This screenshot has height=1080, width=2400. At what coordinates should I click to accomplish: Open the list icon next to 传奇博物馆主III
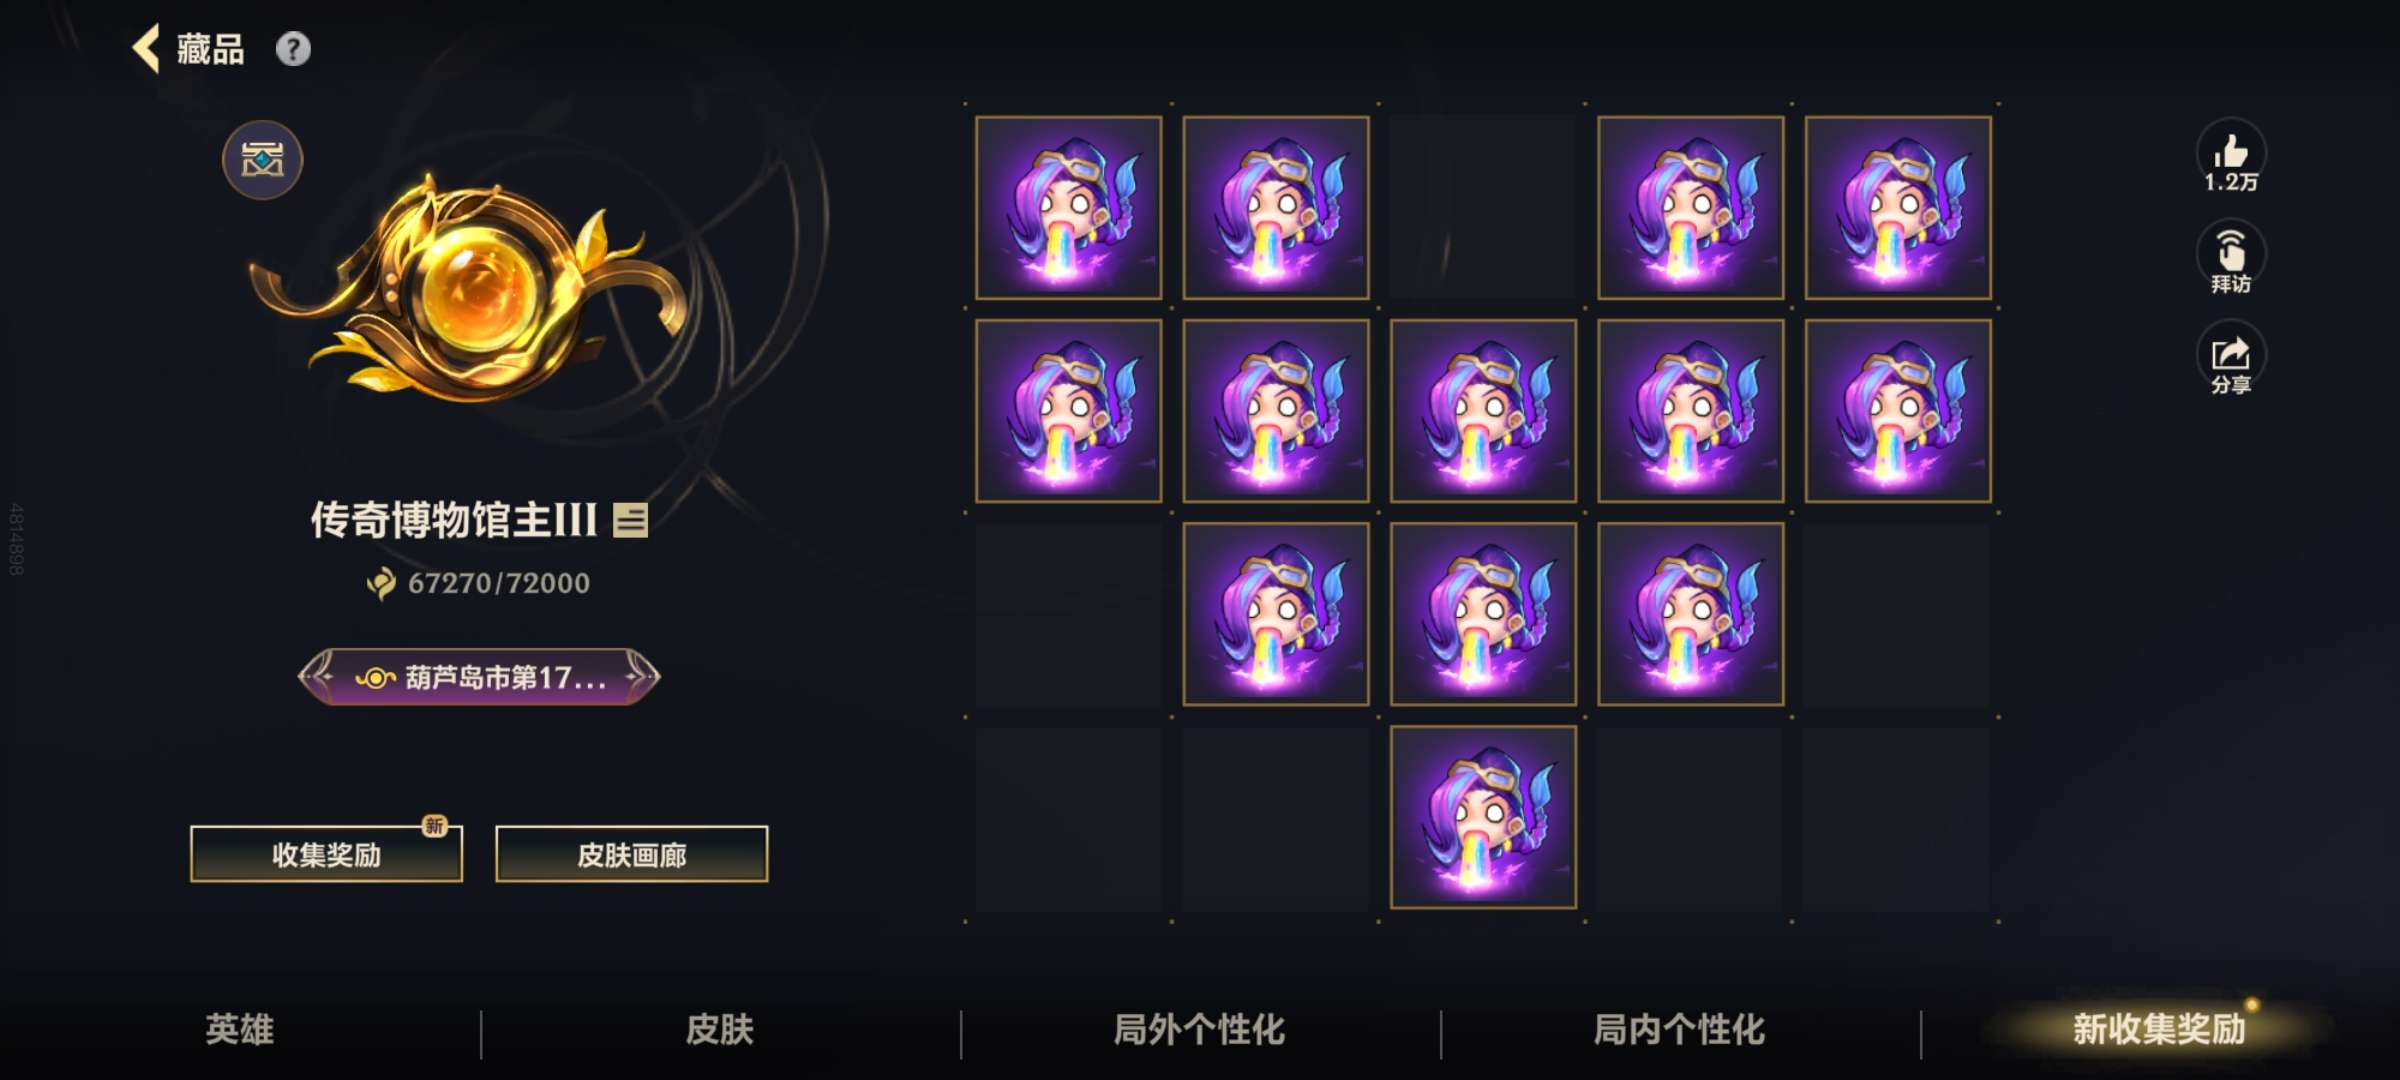point(630,520)
